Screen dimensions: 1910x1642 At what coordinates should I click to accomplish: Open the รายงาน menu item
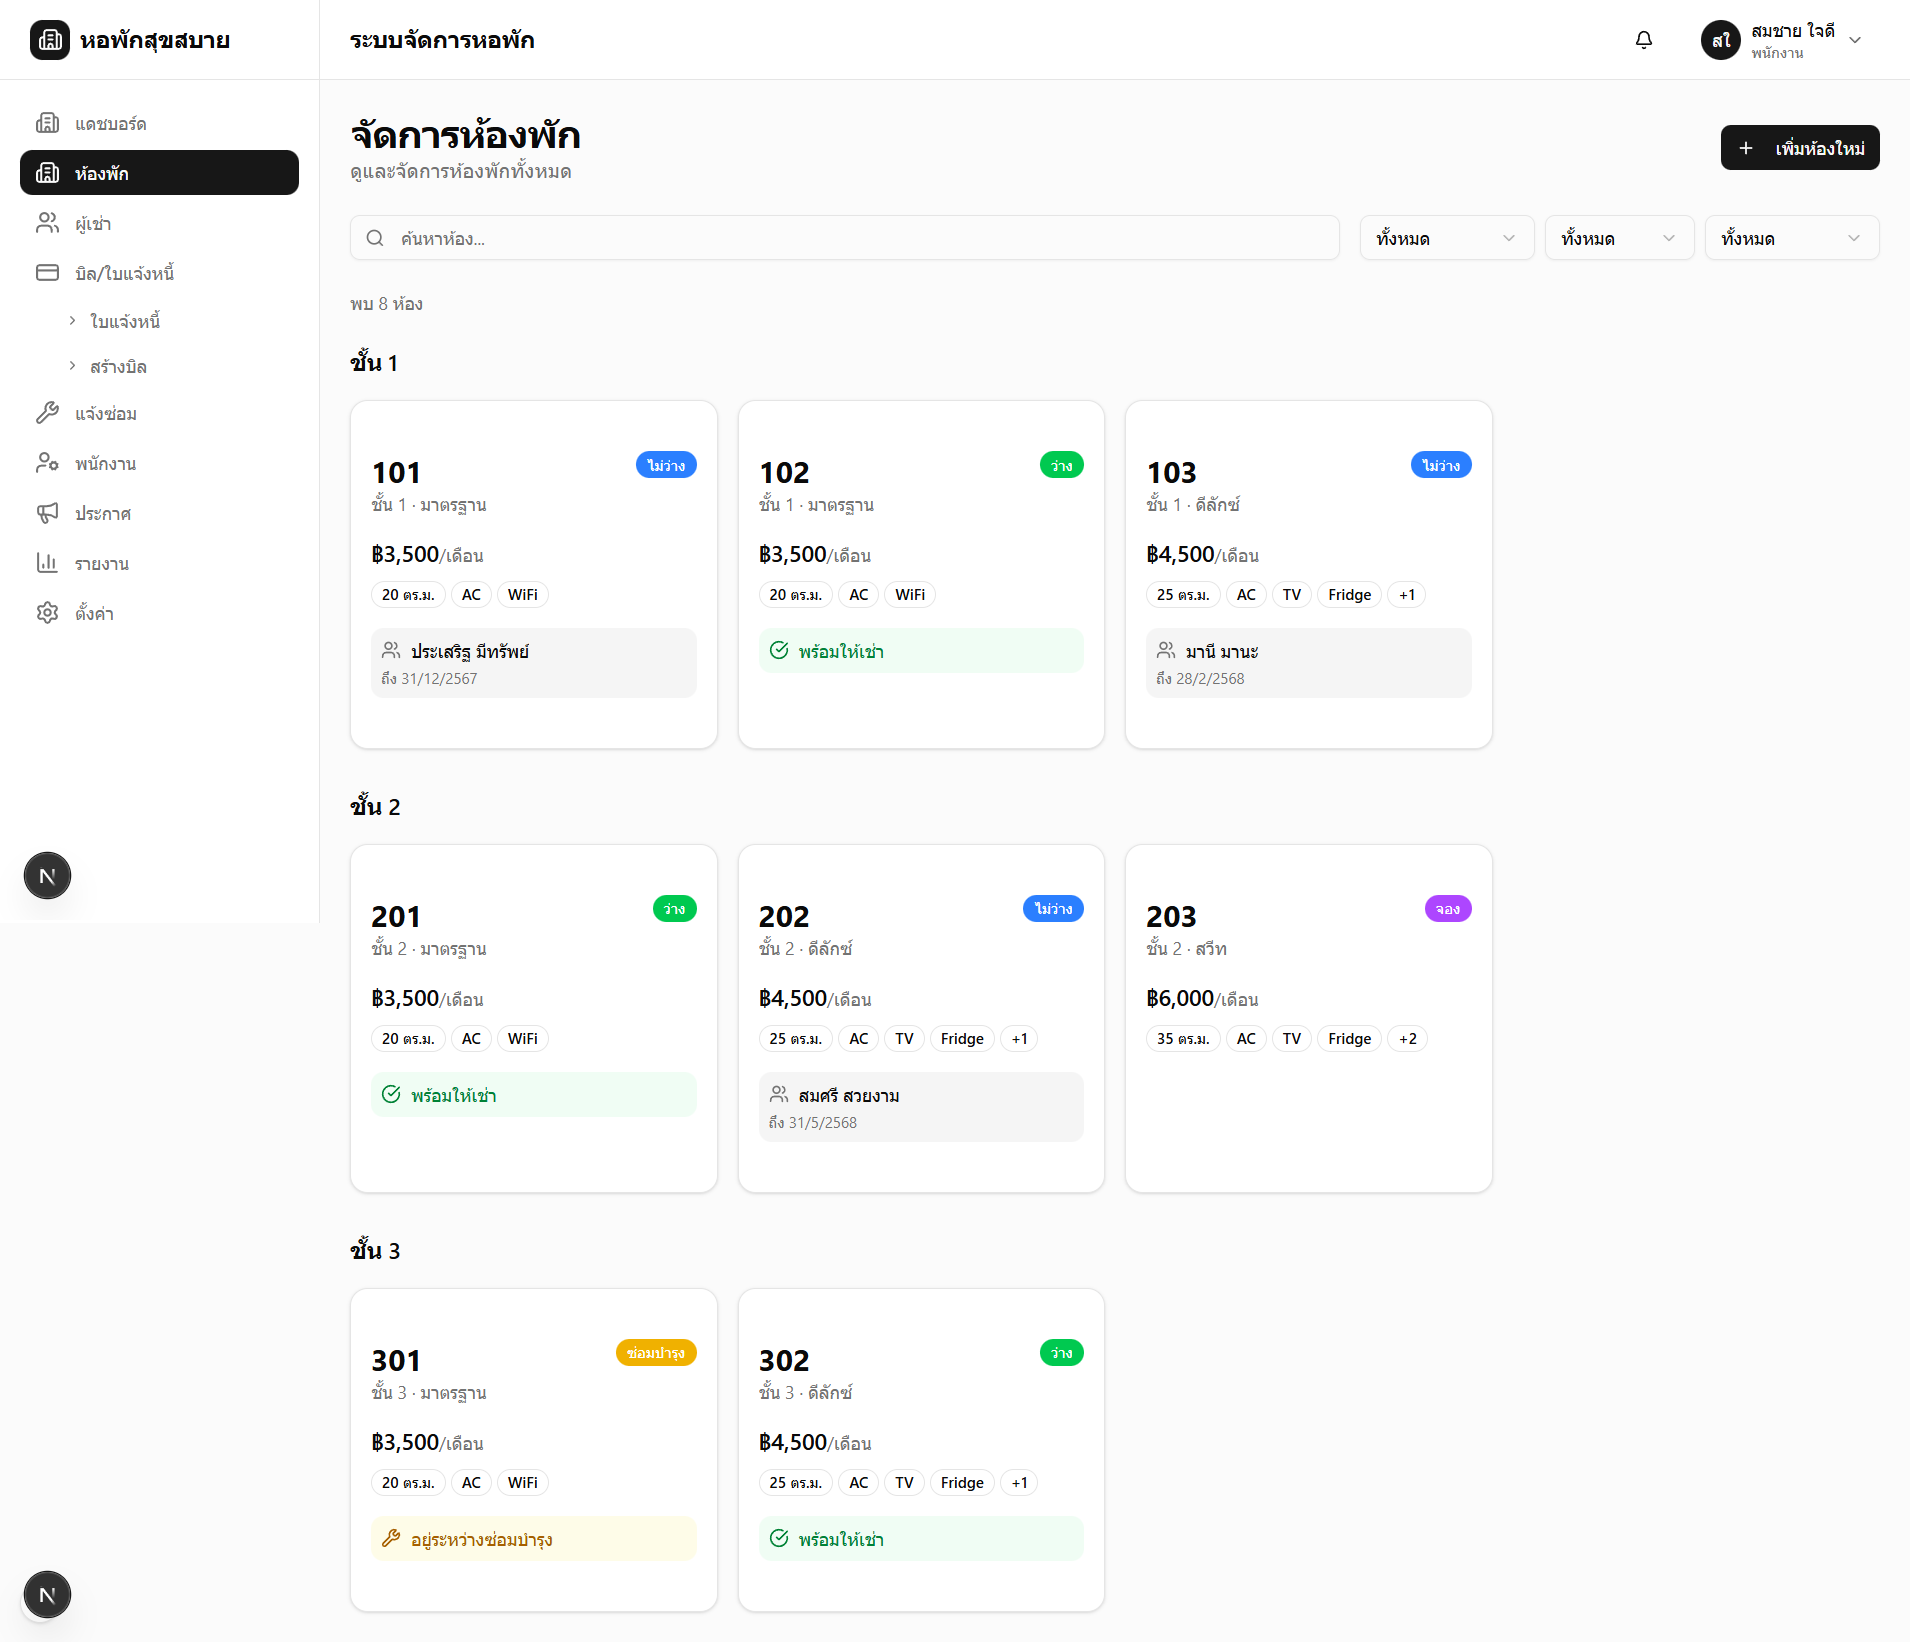point(159,563)
